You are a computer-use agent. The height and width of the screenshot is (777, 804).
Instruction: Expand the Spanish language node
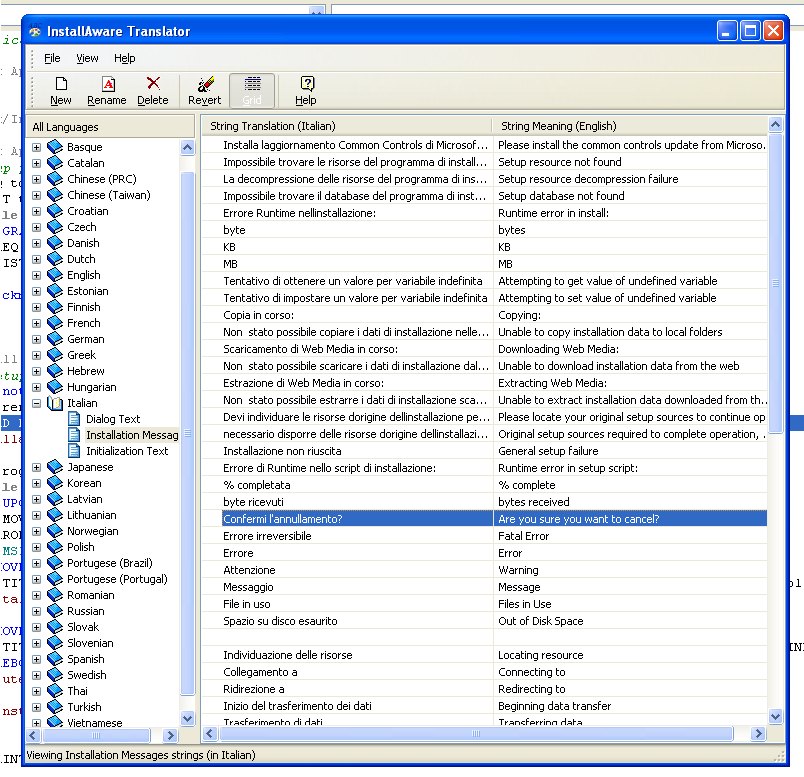36,659
